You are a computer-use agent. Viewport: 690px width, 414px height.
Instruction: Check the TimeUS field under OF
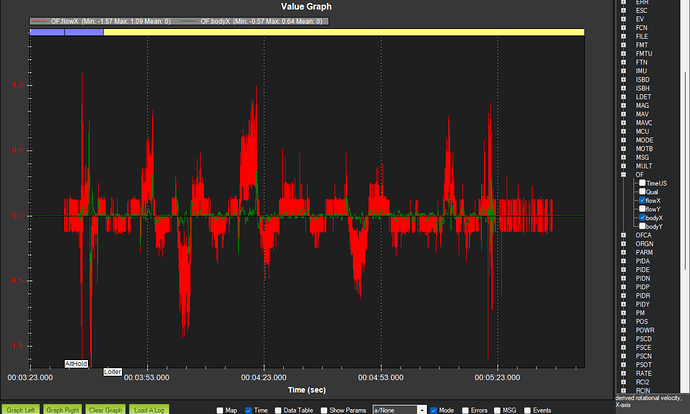click(x=642, y=183)
